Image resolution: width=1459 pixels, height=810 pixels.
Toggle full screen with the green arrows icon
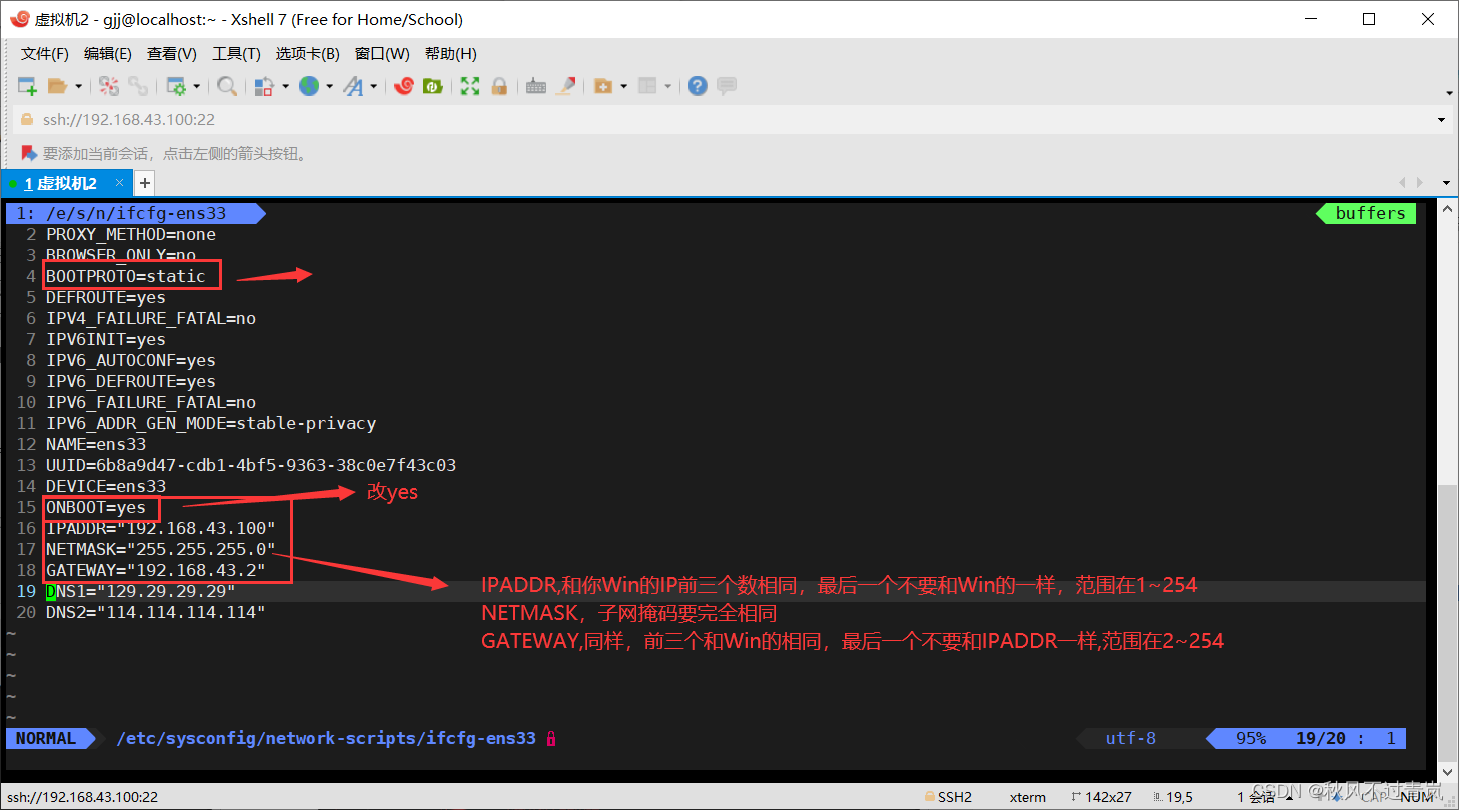470,86
